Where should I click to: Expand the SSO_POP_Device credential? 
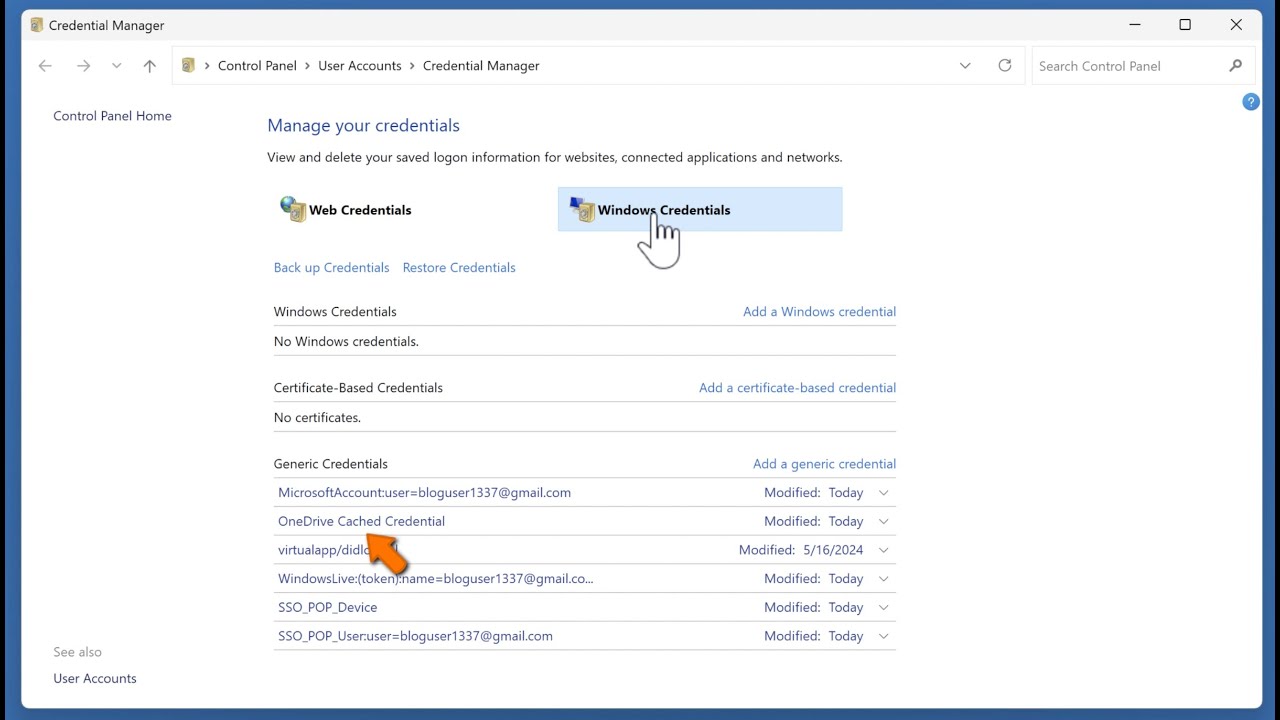tap(884, 607)
